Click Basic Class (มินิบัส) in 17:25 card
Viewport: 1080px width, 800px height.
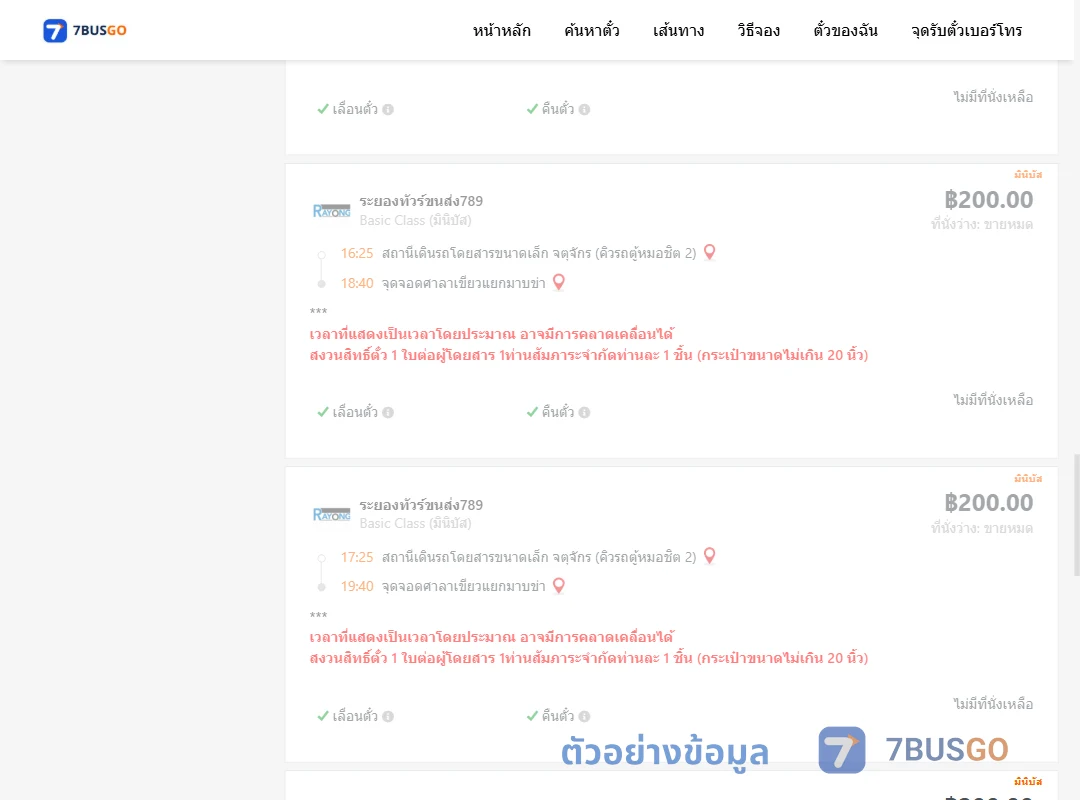coord(415,524)
